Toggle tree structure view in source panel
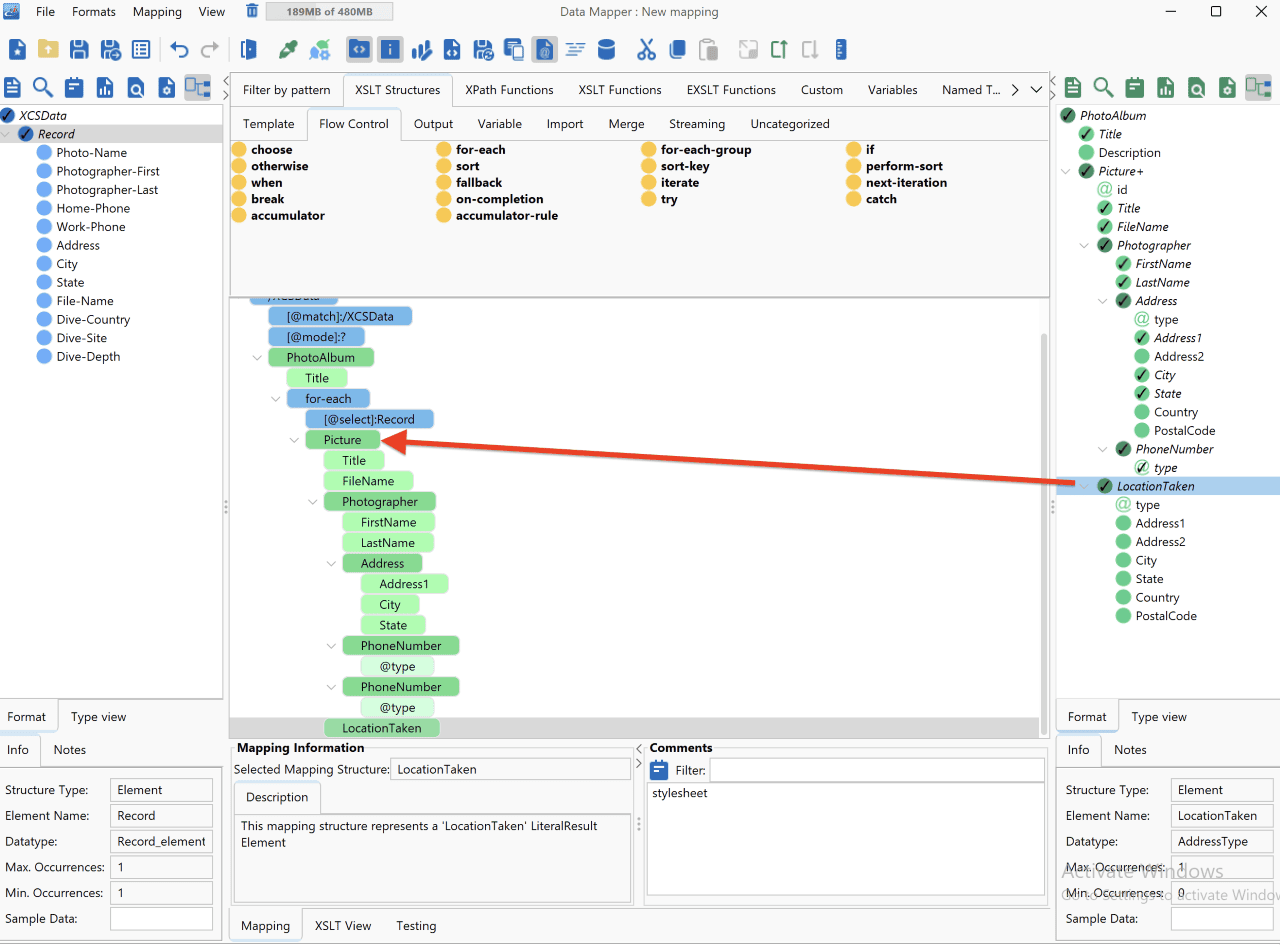The width and height of the screenshot is (1280, 945). (x=198, y=87)
